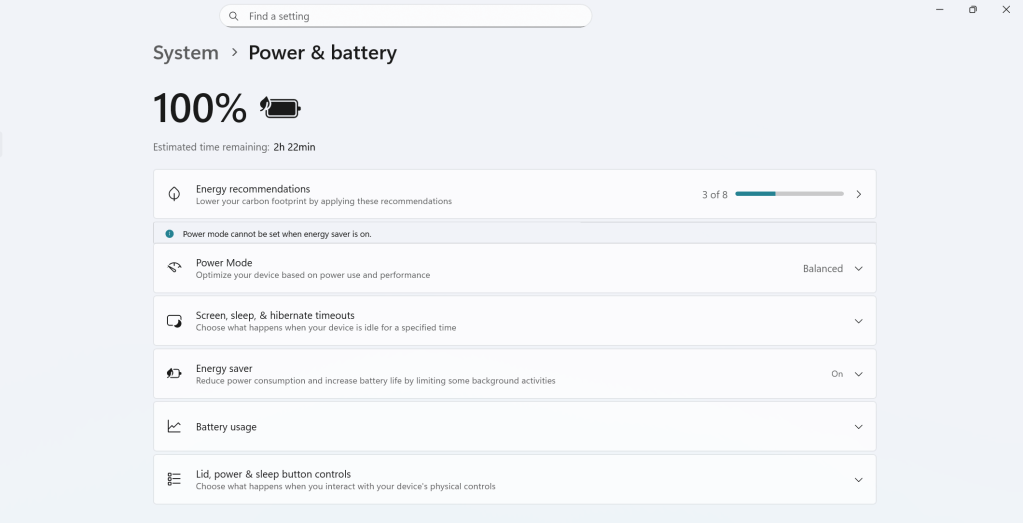The width and height of the screenshot is (1023, 523).
Task: Focus the Find a setting search box
Action: coord(406,16)
